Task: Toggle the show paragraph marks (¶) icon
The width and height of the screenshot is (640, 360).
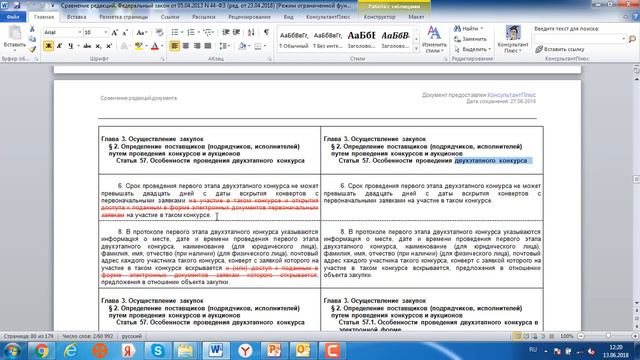Action: pyautogui.click(x=266, y=32)
